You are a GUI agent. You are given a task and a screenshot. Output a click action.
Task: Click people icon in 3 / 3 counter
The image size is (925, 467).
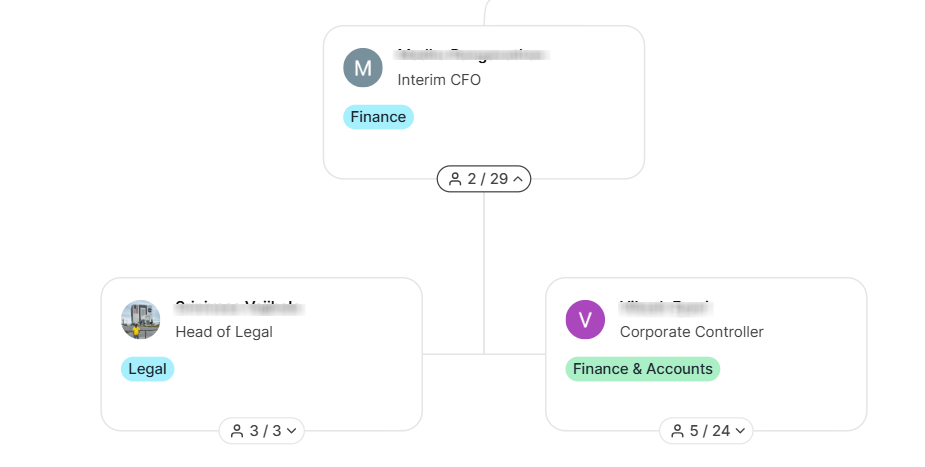[x=237, y=431]
